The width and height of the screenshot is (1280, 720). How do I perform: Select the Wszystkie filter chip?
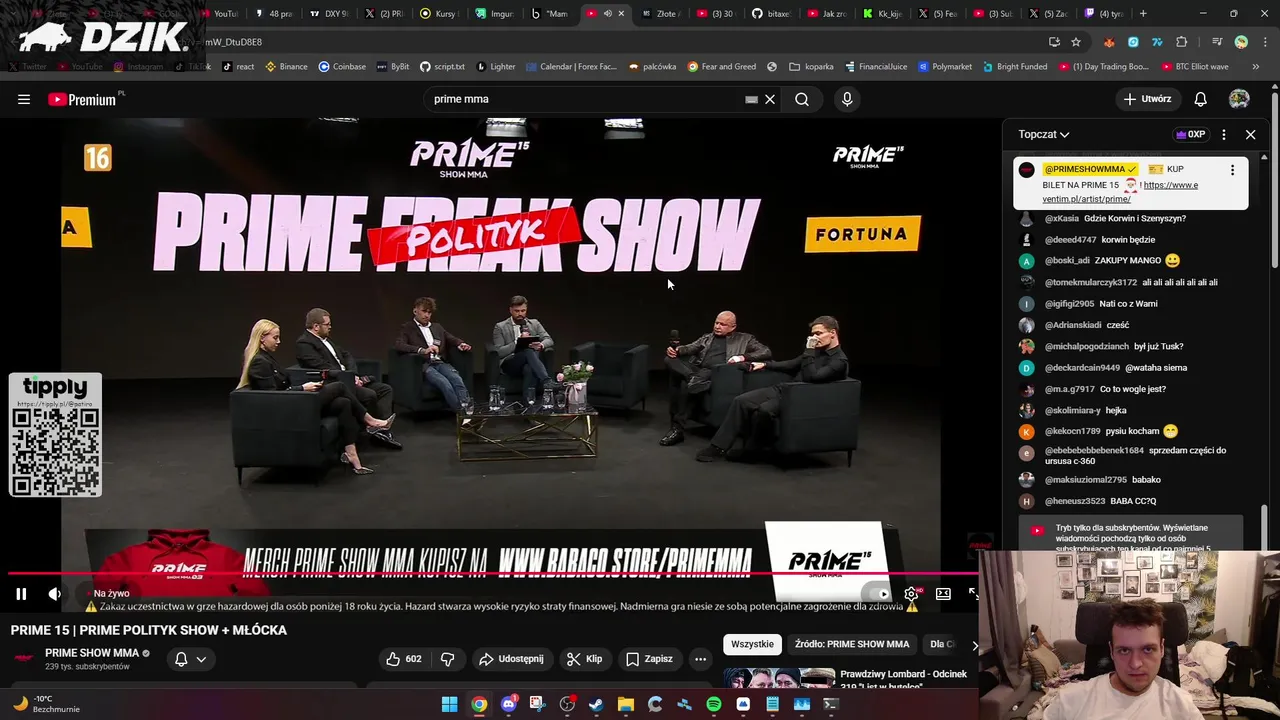coord(752,644)
